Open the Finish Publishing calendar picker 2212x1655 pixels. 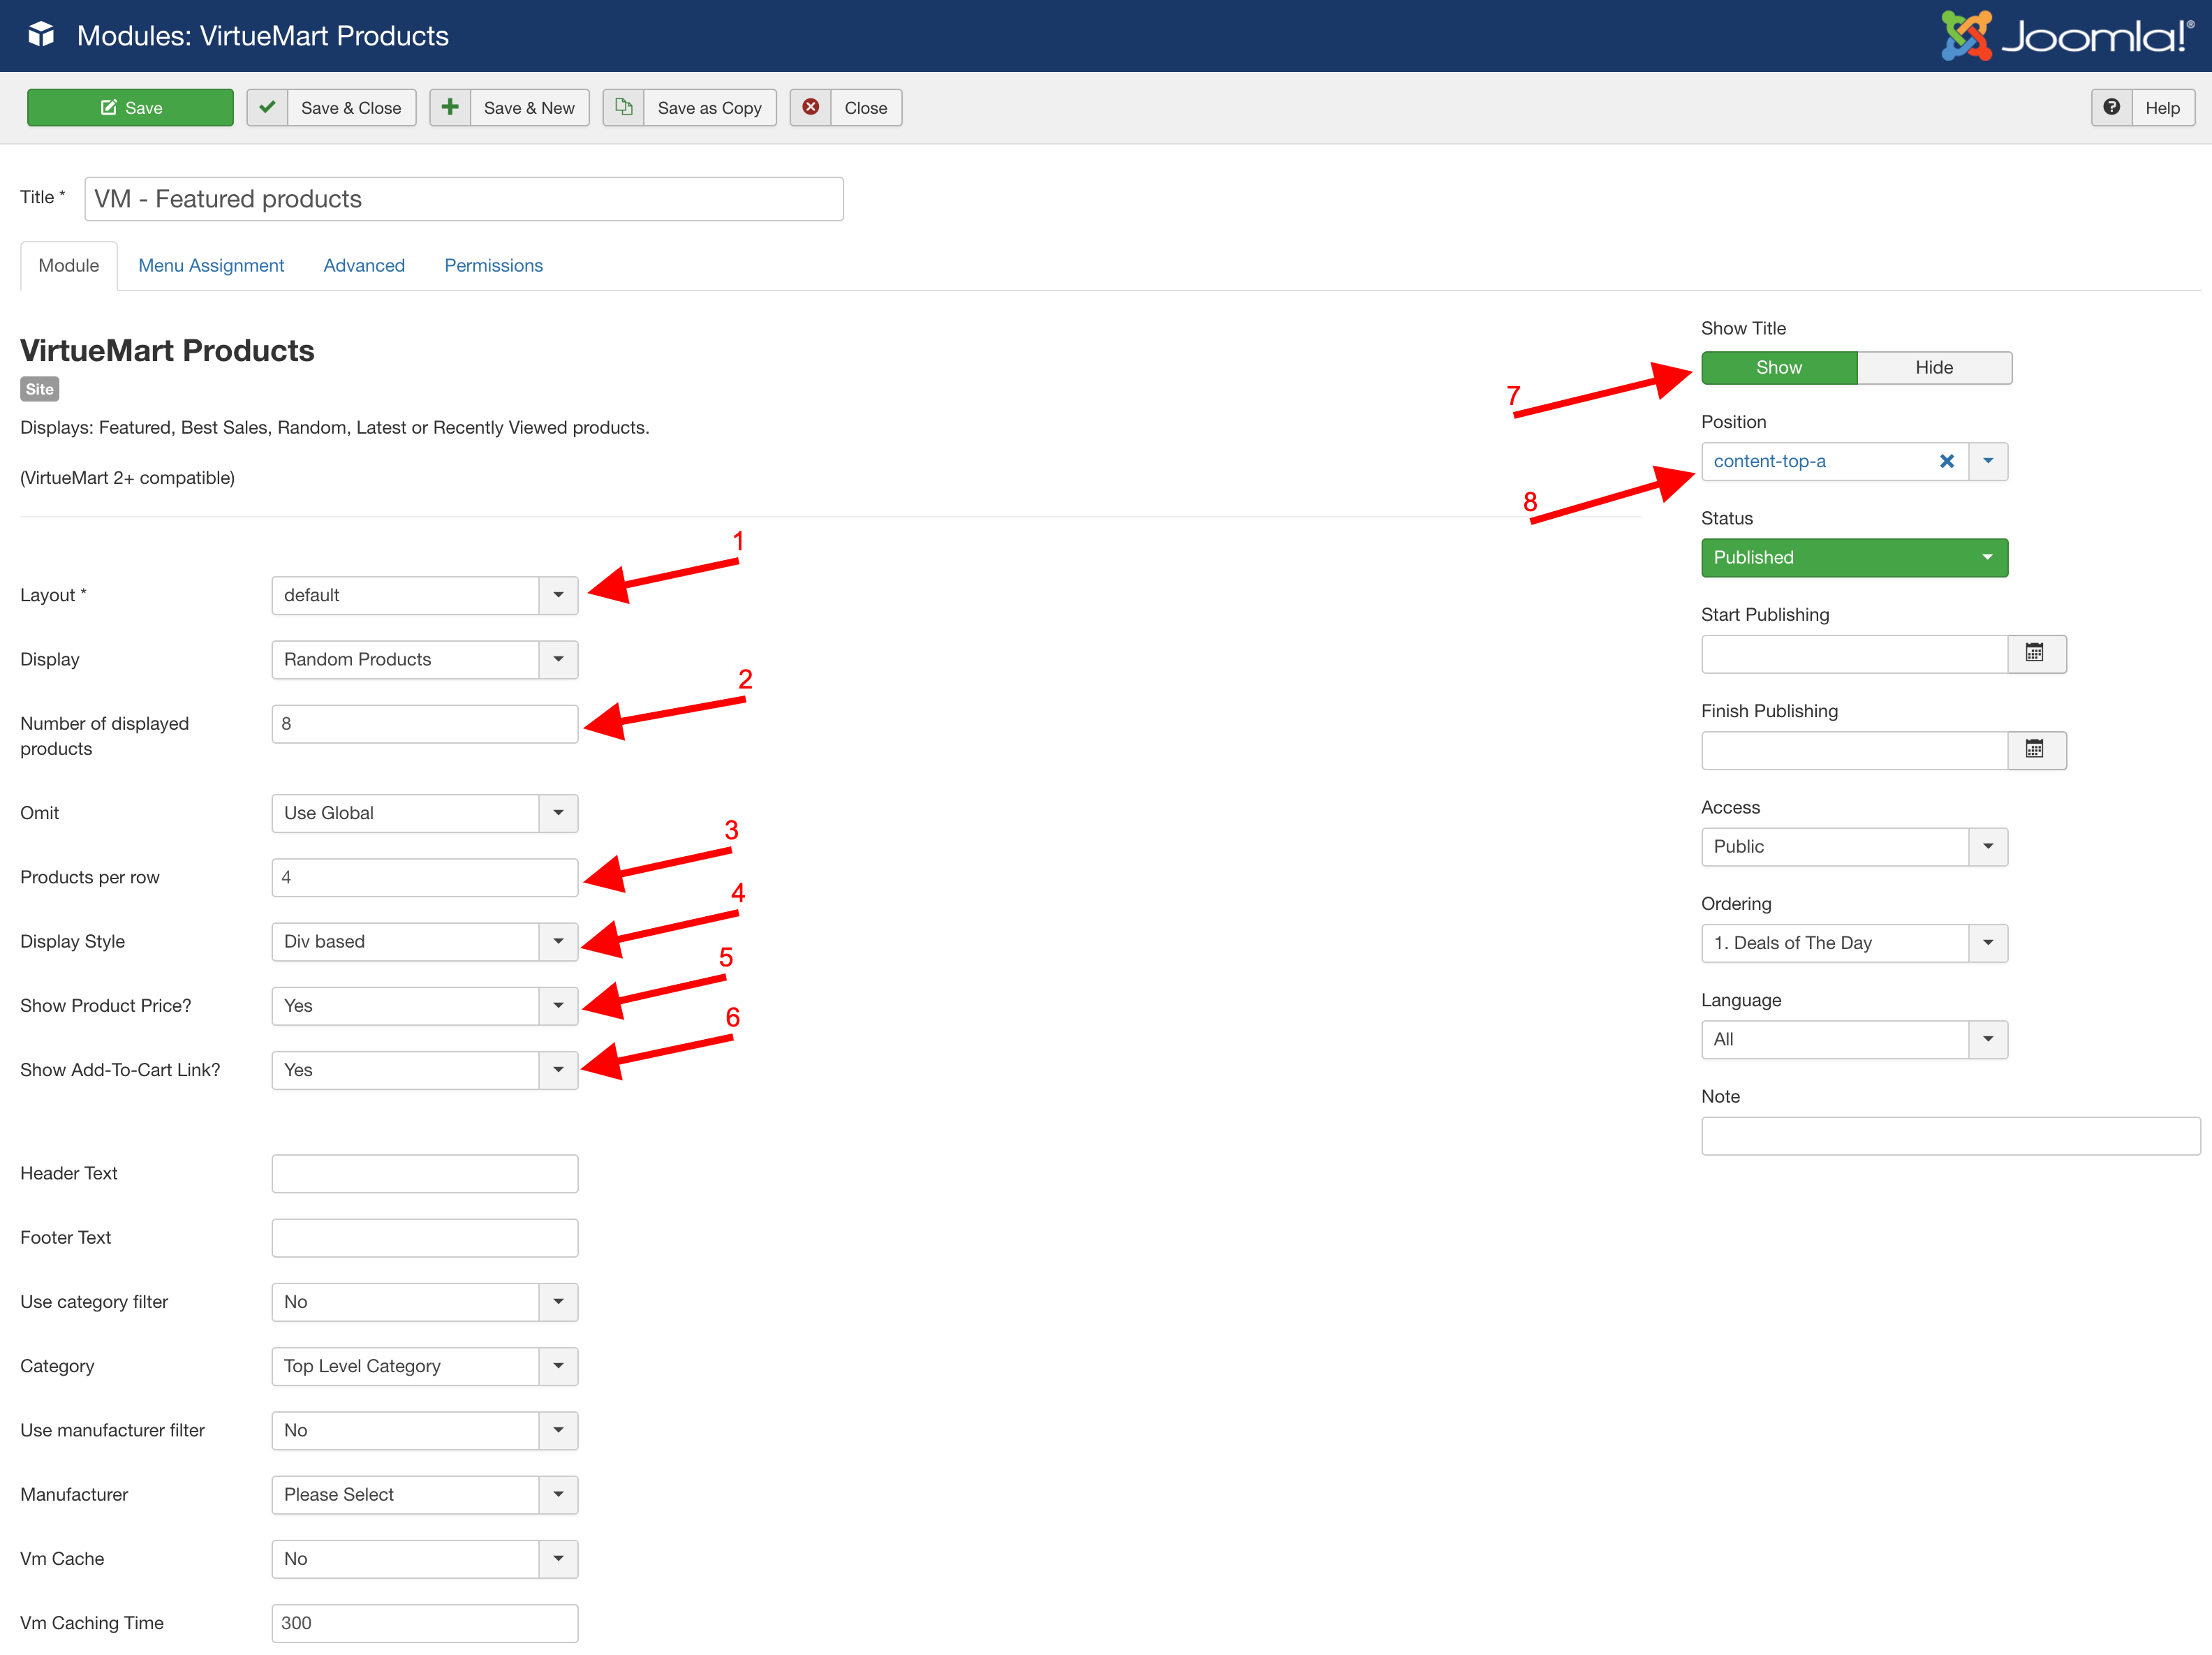[2035, 749]
